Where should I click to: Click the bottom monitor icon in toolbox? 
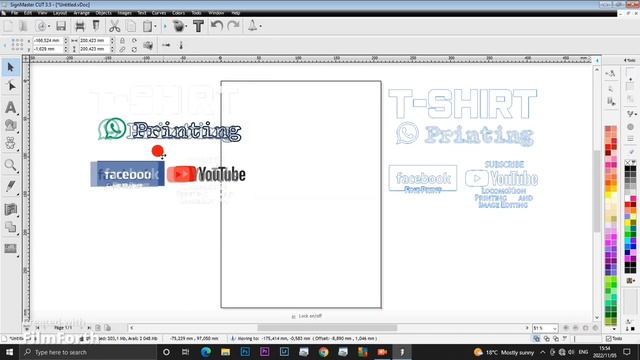pos(11,248)
